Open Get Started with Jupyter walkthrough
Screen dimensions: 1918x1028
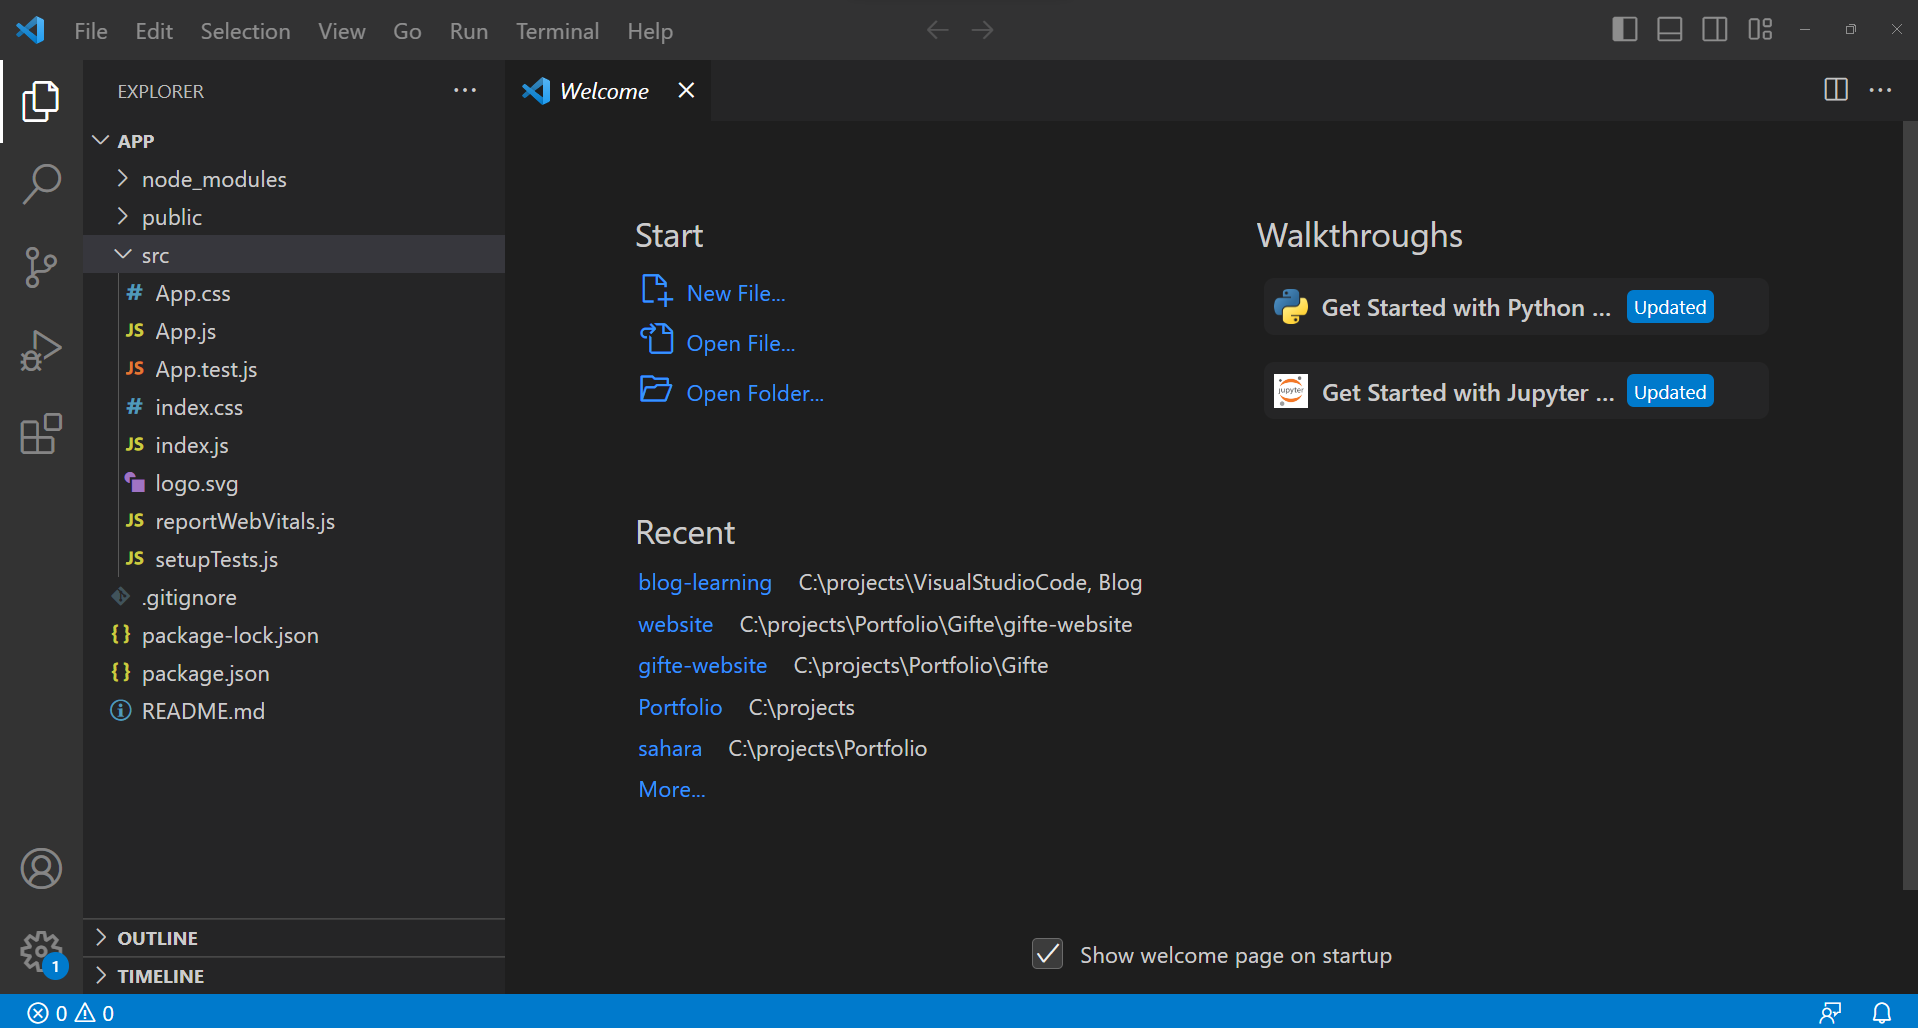(1516, 391)
